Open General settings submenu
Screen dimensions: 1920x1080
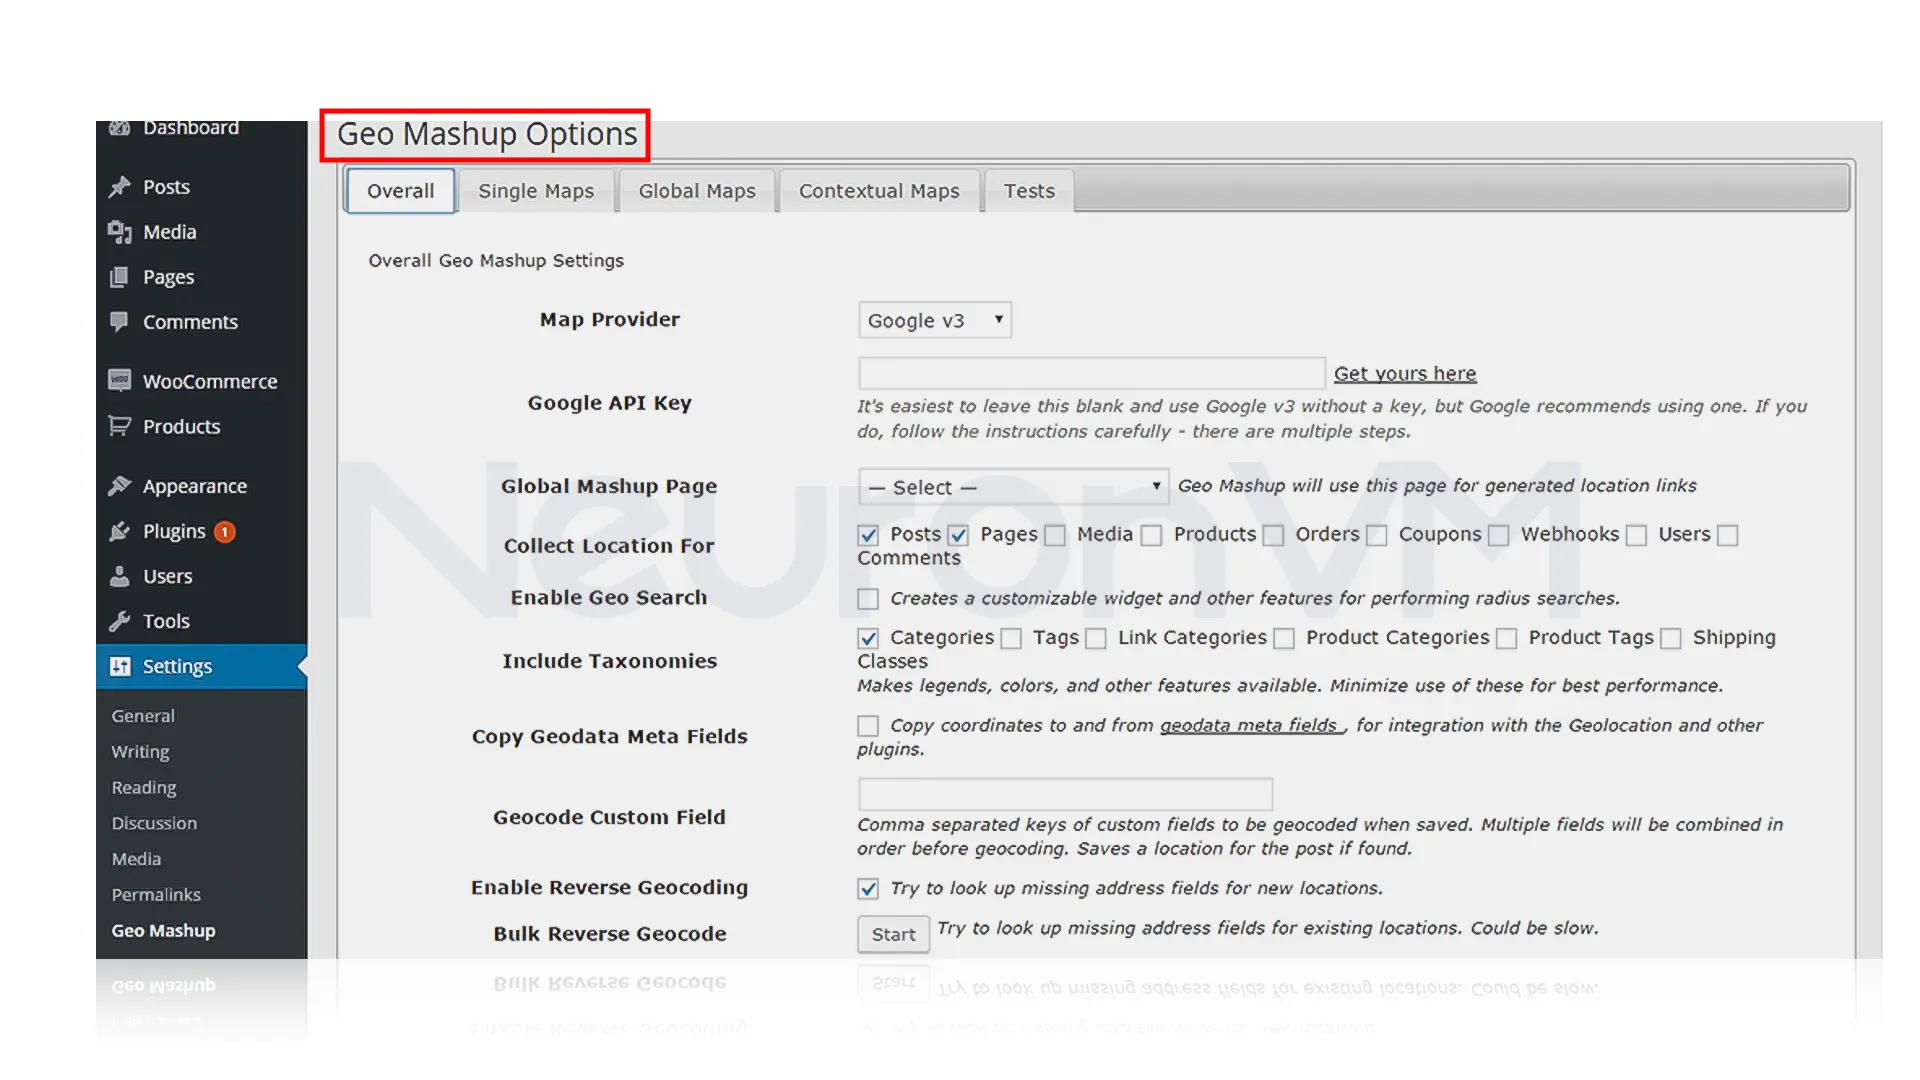[x=143, y=716]
